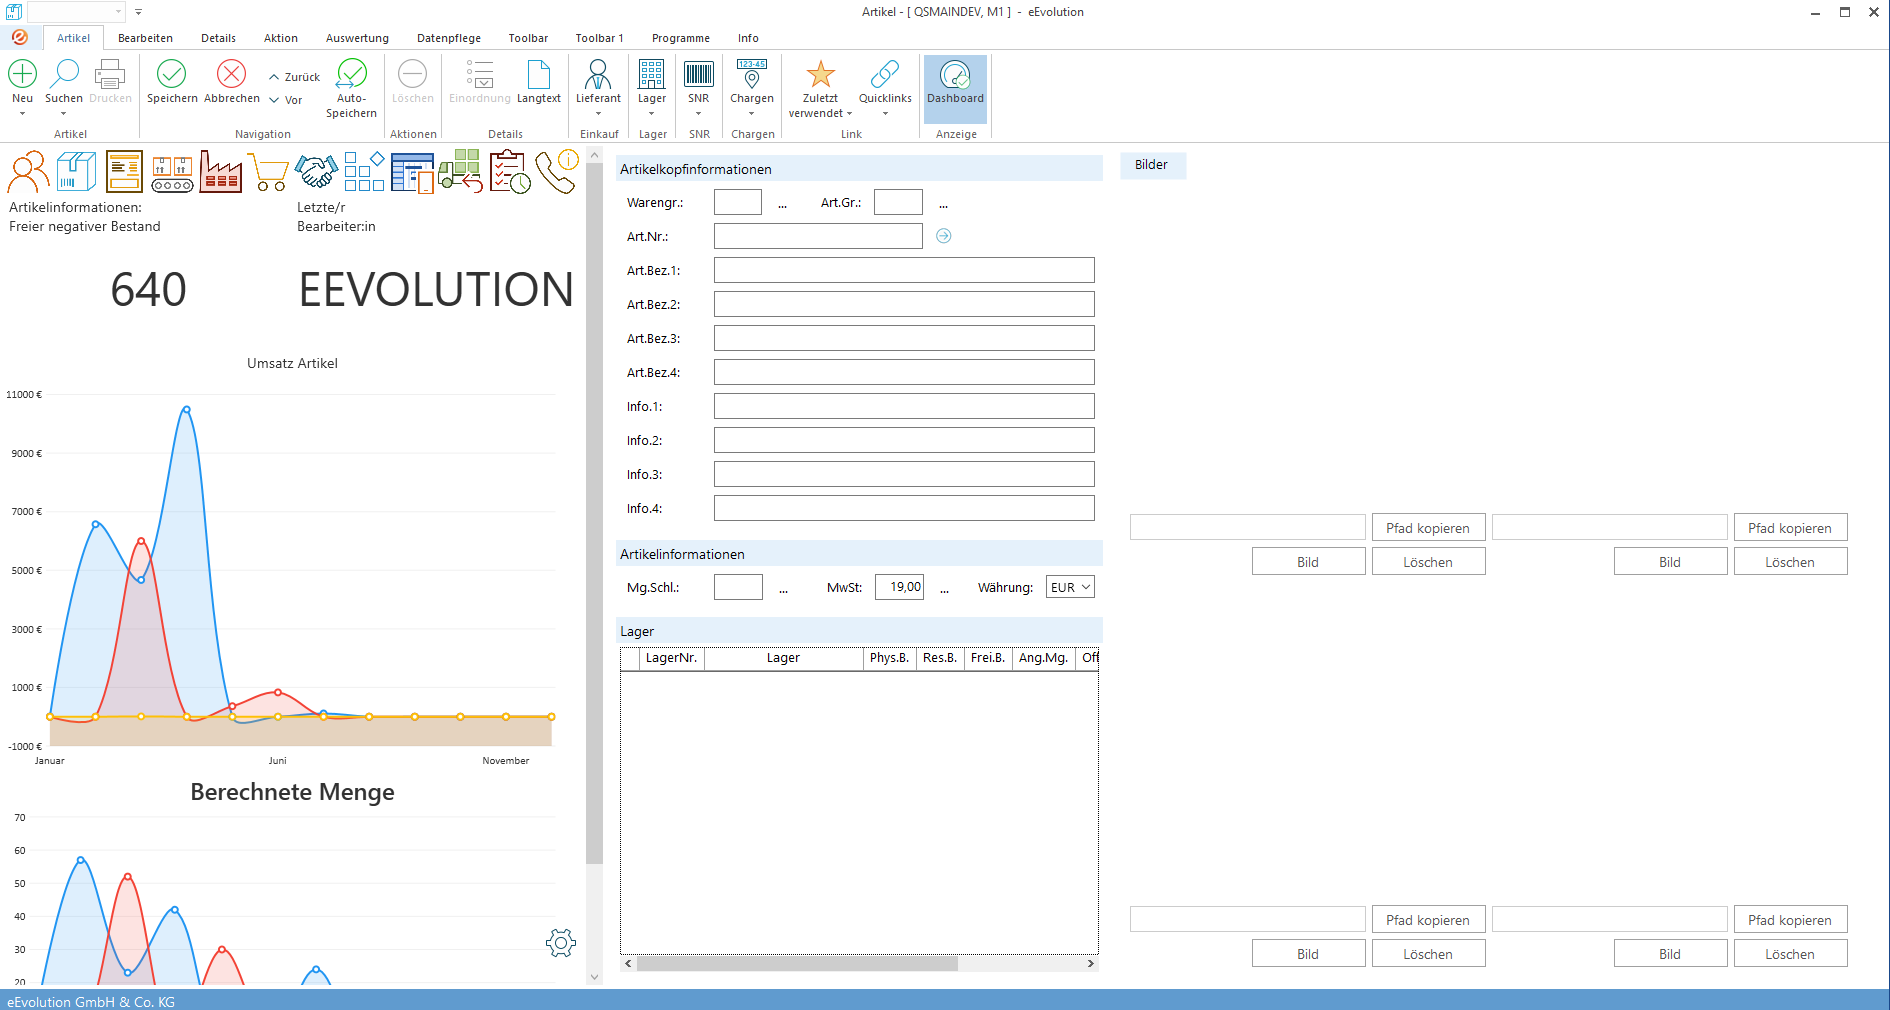Click the horizontal scrollbar of the Lager table

pos(859,964)
